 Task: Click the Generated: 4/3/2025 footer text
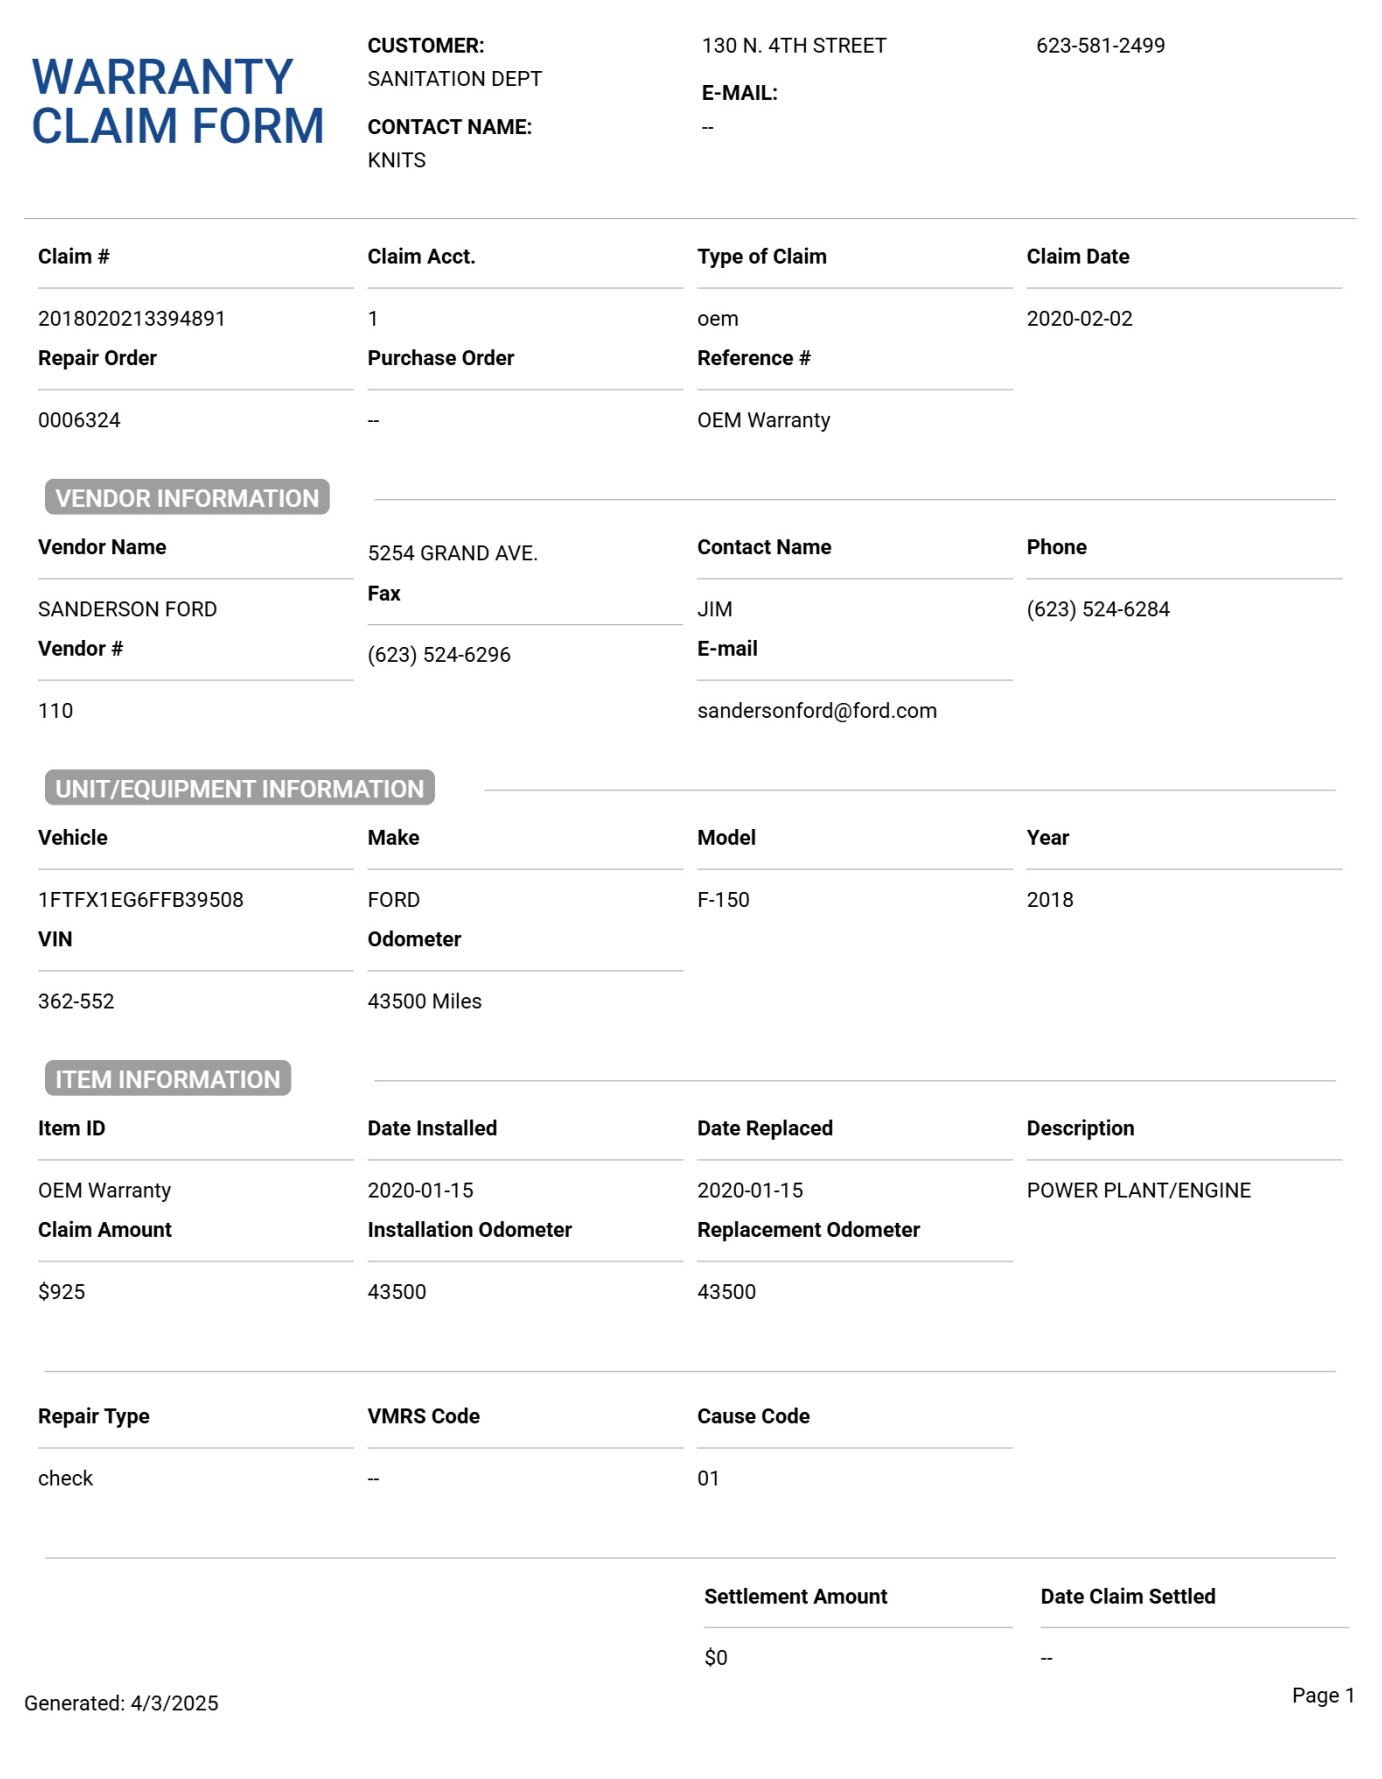point(121,1703)
